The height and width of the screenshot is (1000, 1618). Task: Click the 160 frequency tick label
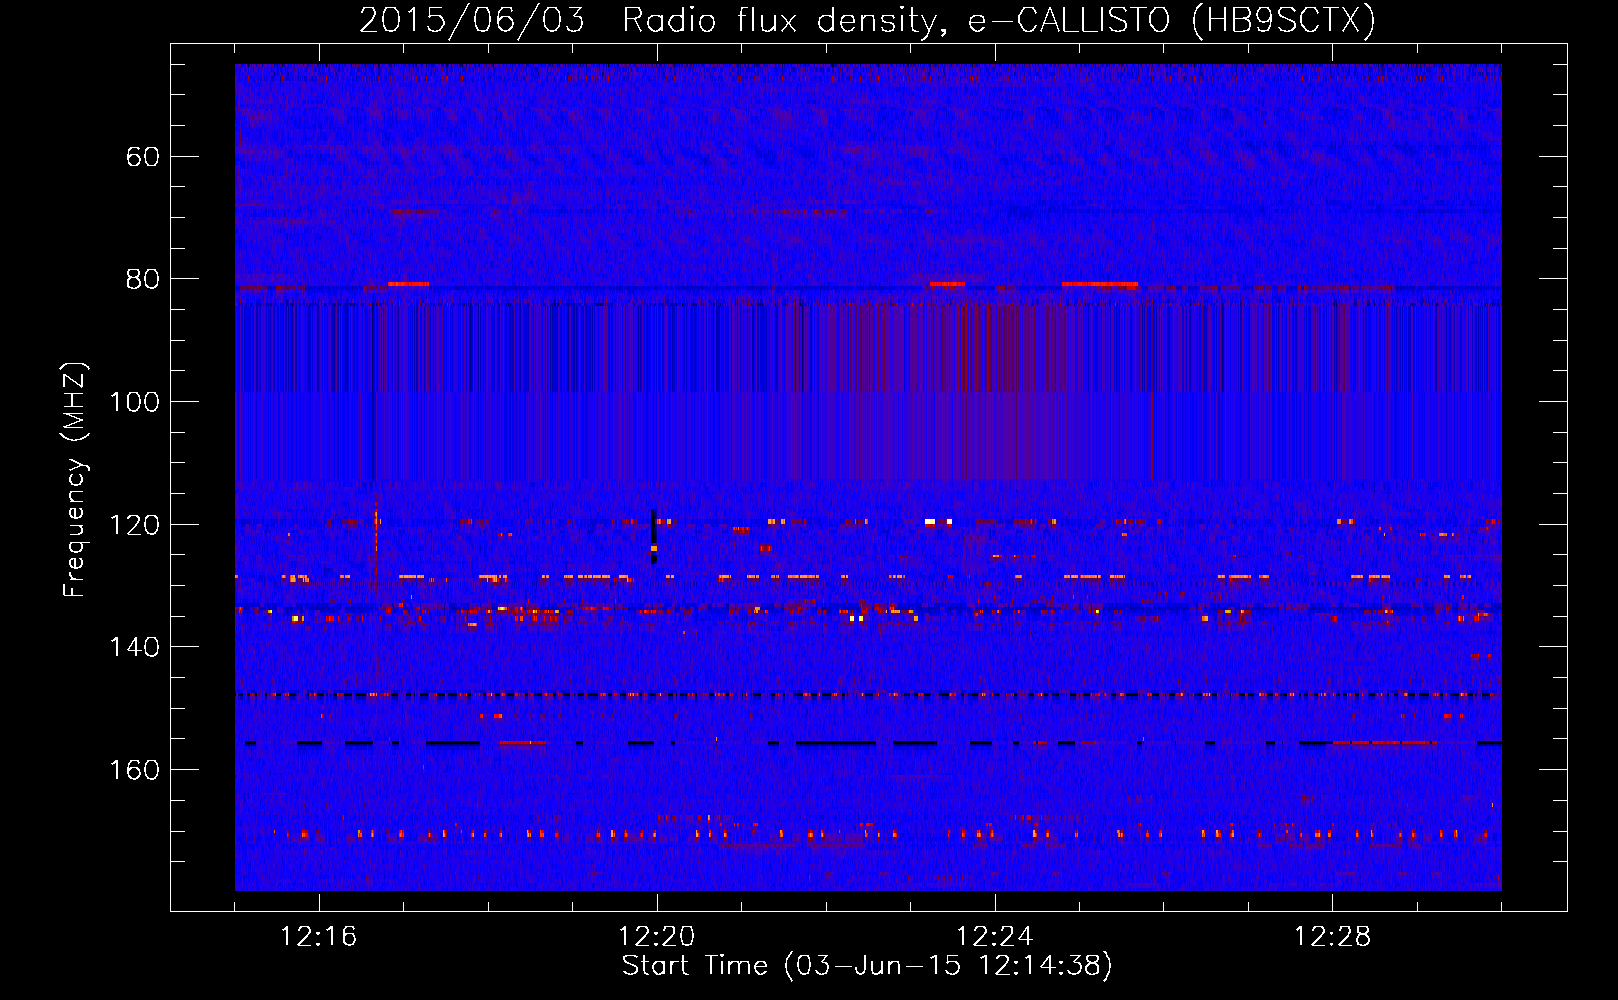[135, 770]
